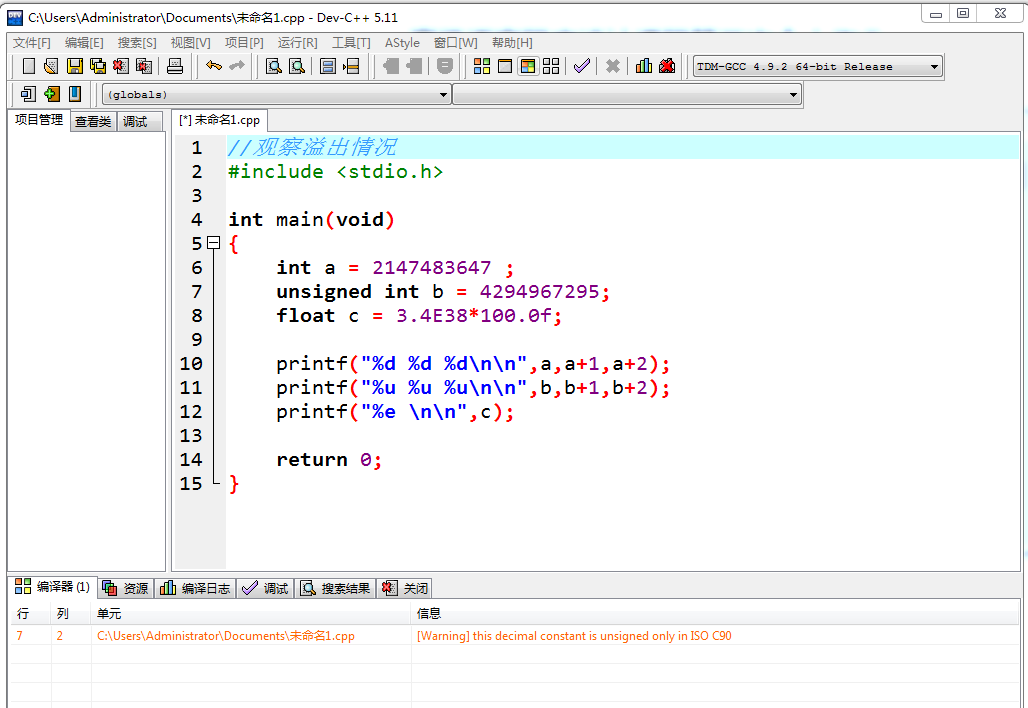Viewport: 1028px width, 708px height.
Task: Click the Goto function toolbar icon
Action: pyautogui.click(x=328, y=66)
